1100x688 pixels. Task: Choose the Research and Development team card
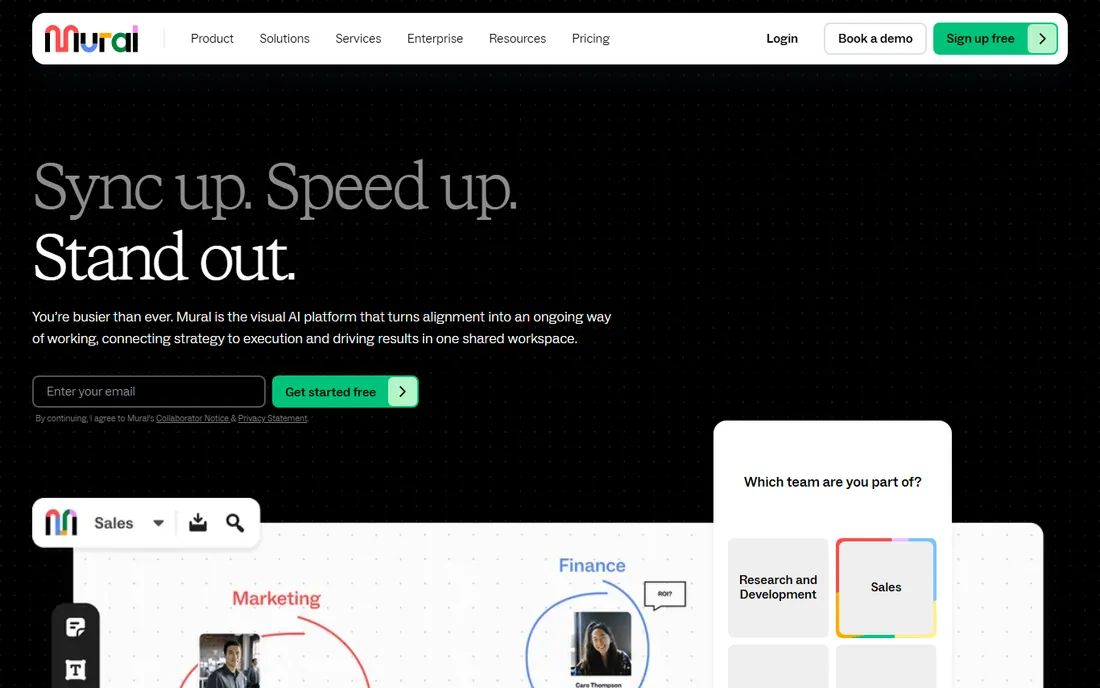(x=778, y=588)
